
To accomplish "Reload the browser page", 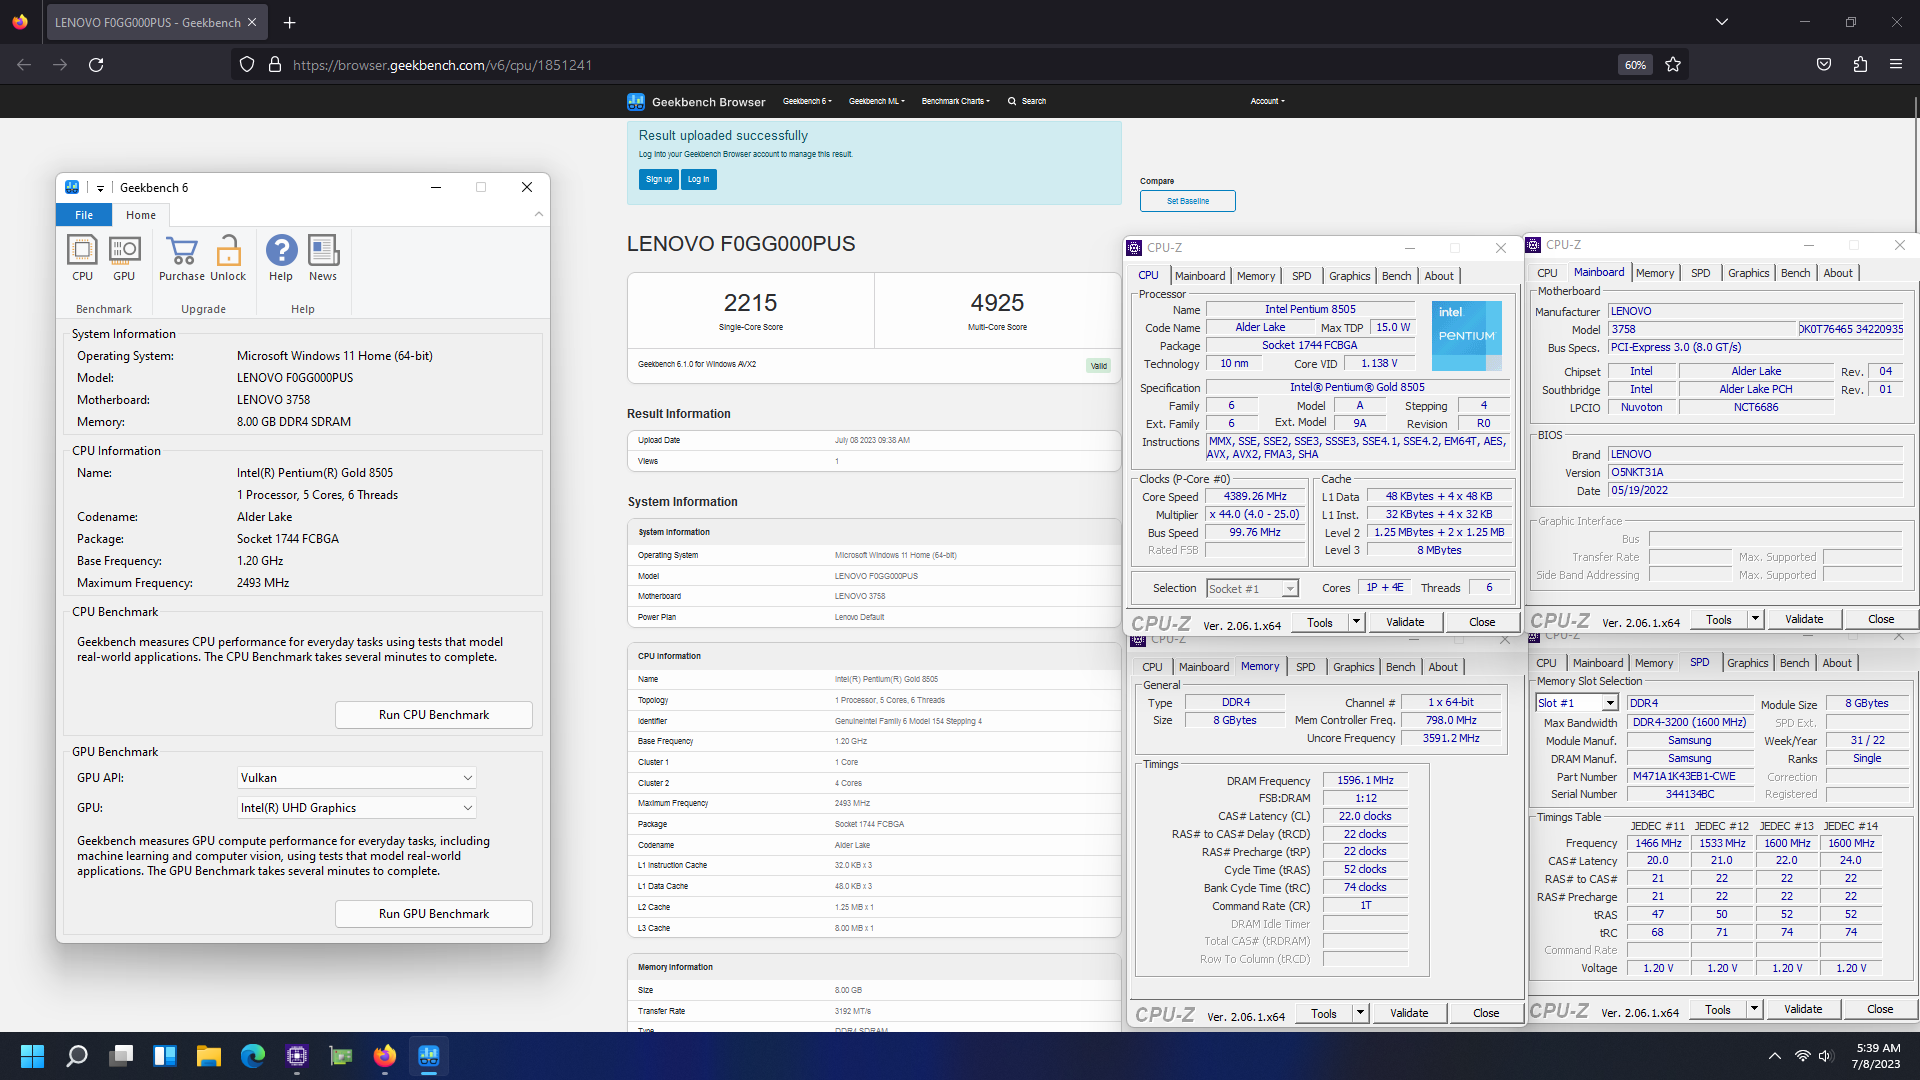I will tap(96, 65).
